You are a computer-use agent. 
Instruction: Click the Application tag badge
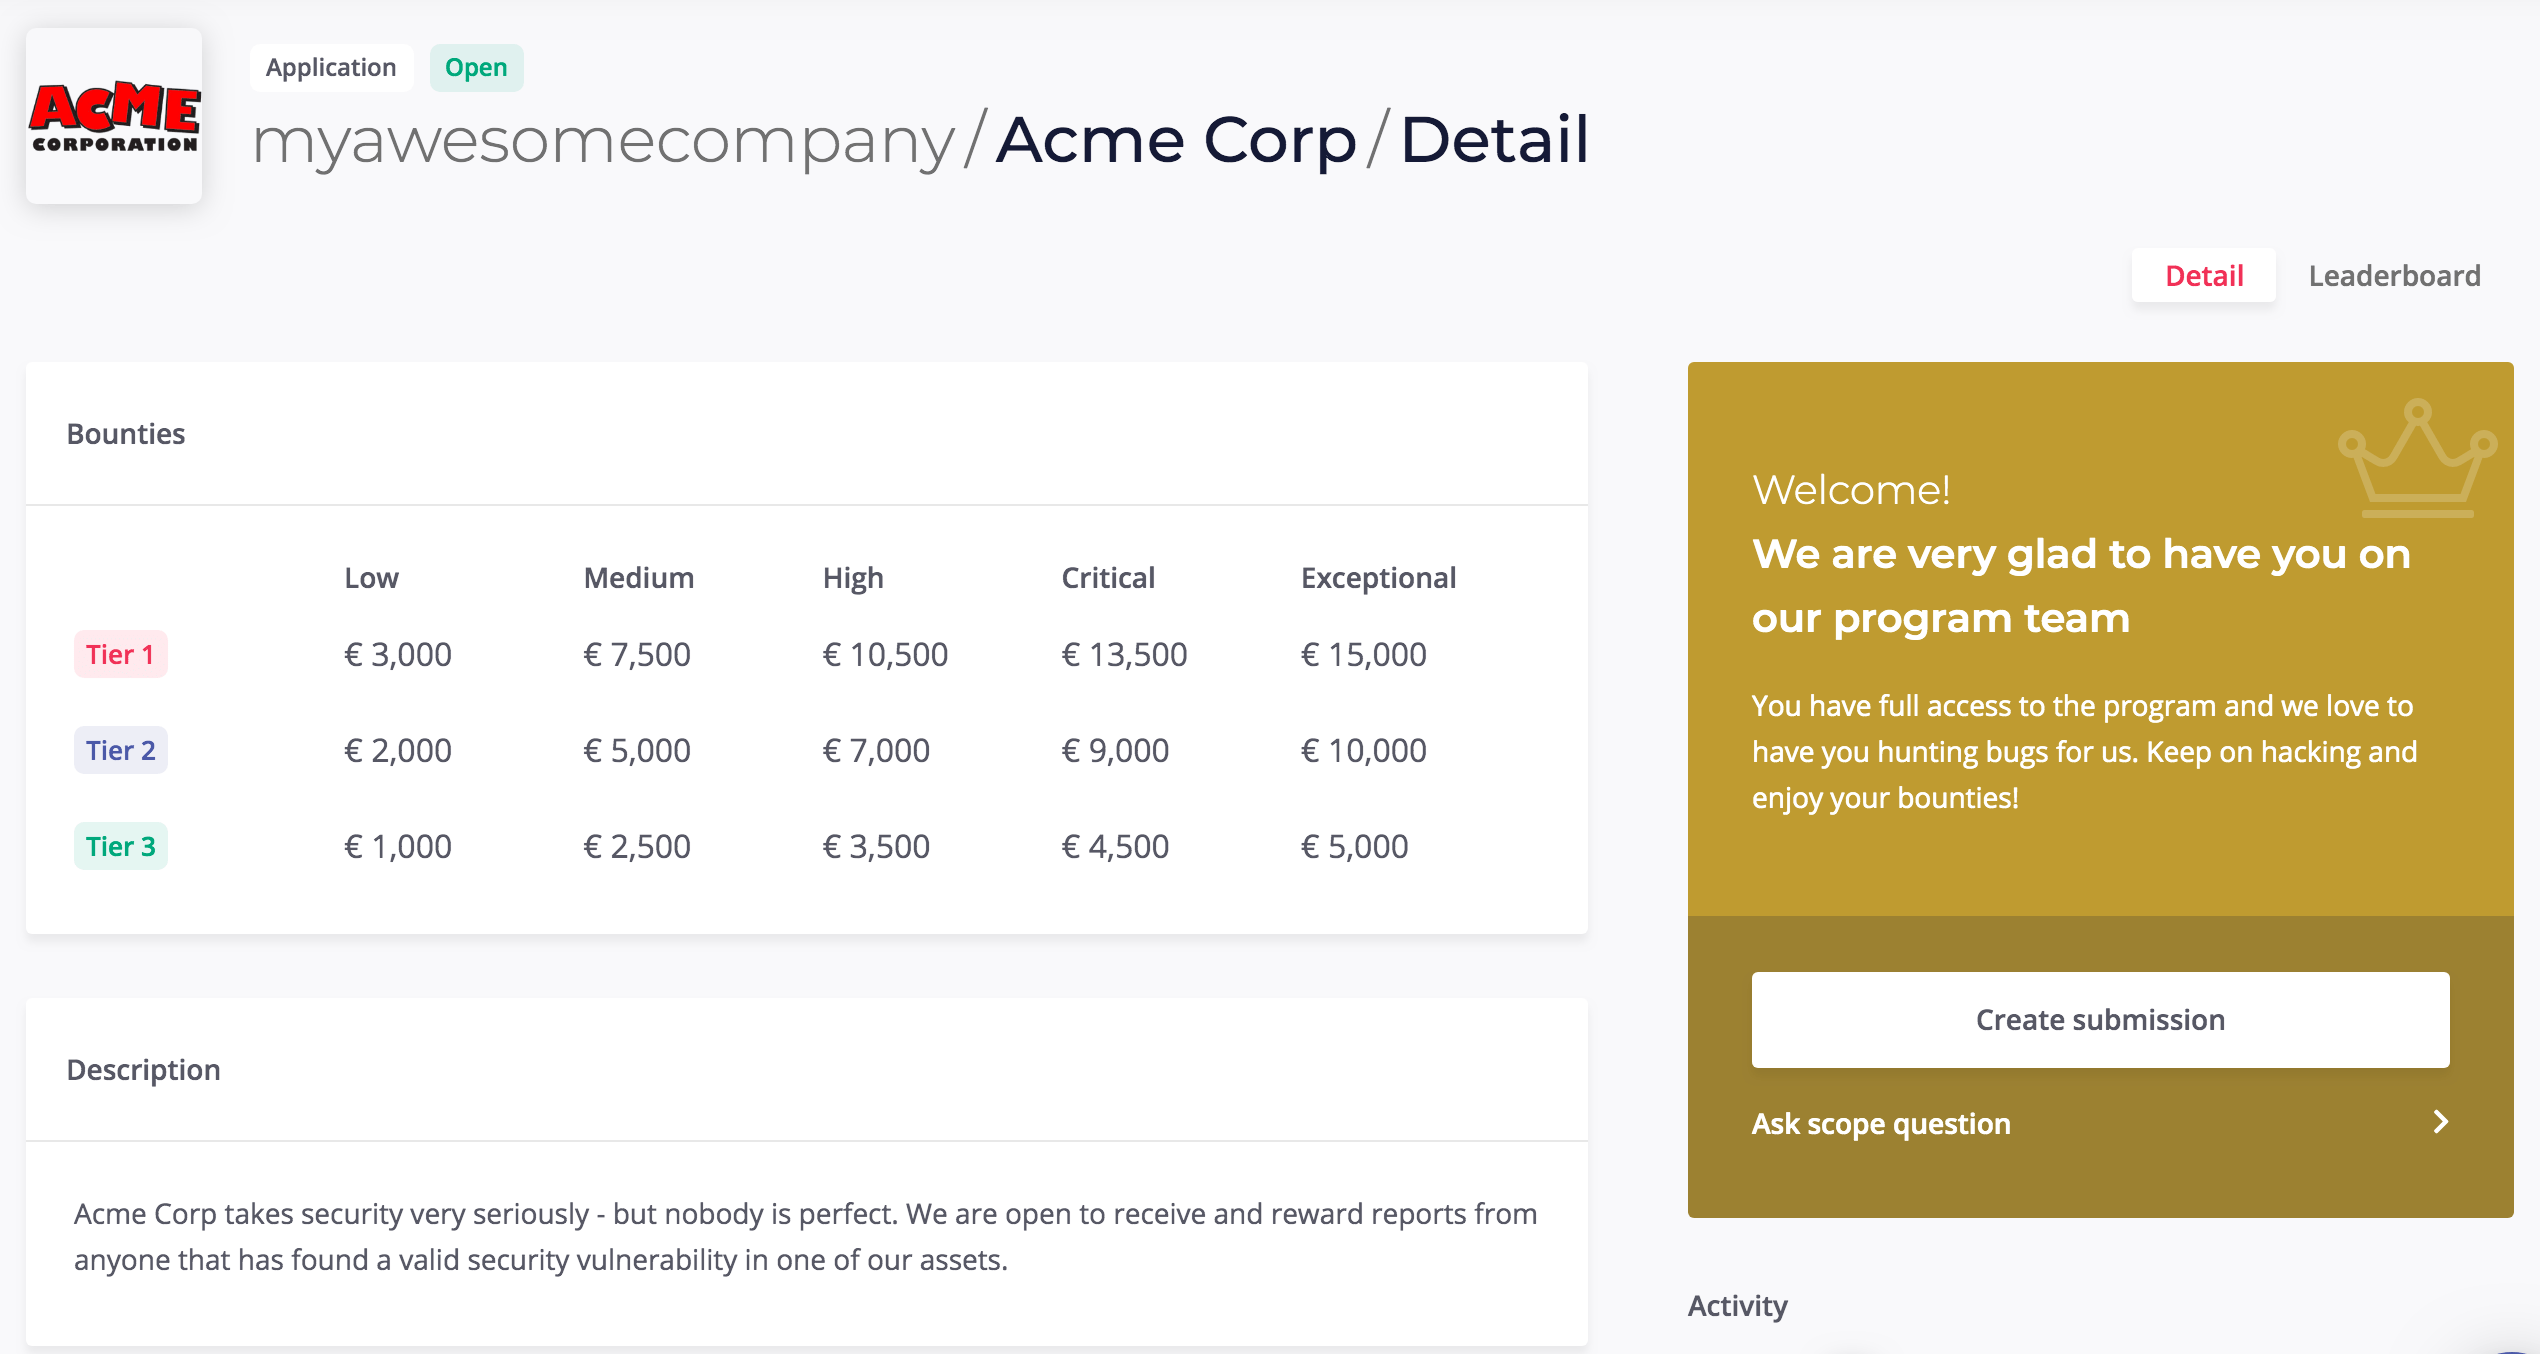click(331, 68)
